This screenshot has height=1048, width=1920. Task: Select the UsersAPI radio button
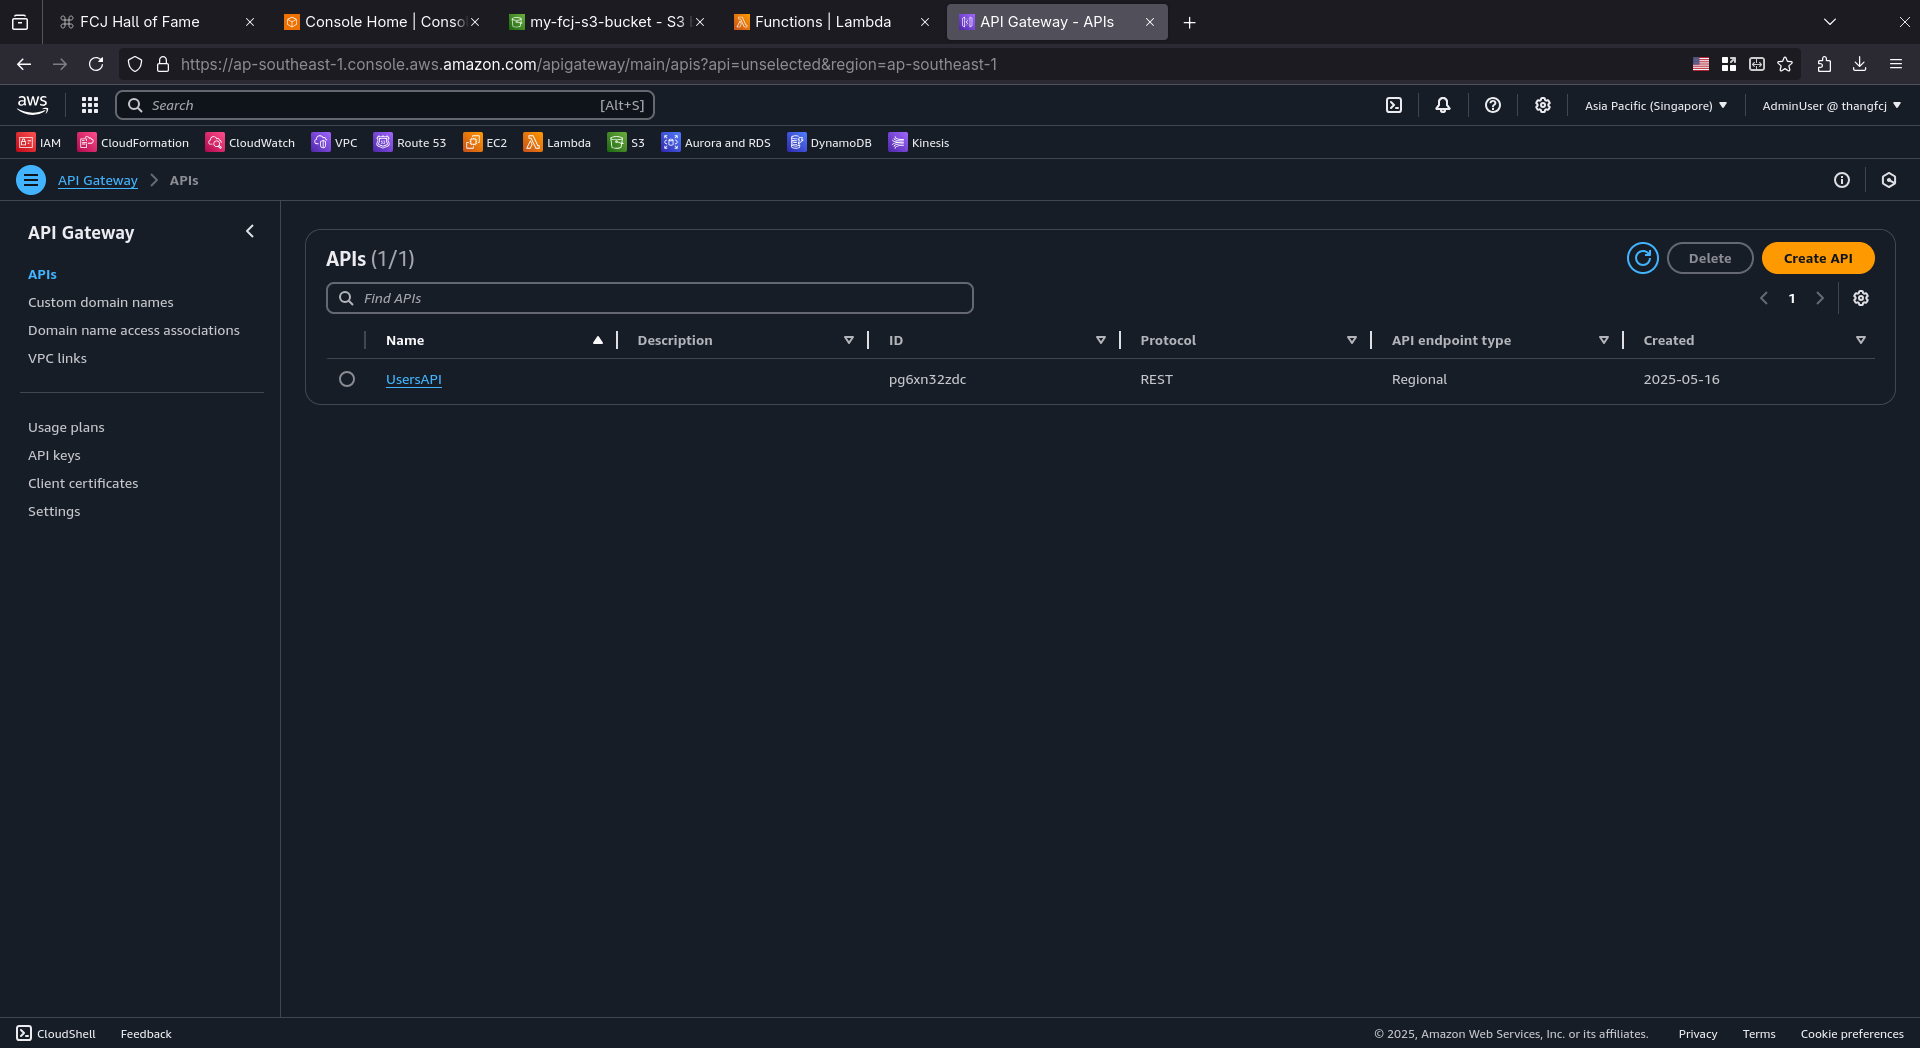click(347, 379)
